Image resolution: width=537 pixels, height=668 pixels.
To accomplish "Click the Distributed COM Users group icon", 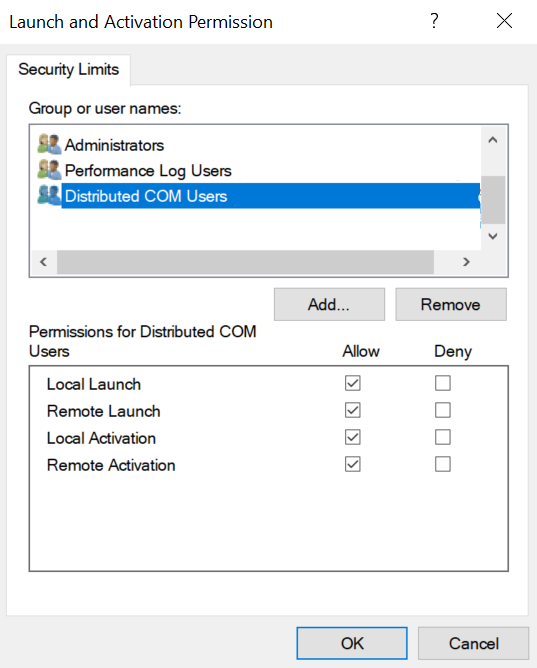I will pyautogui.click(x=49, y=195).
